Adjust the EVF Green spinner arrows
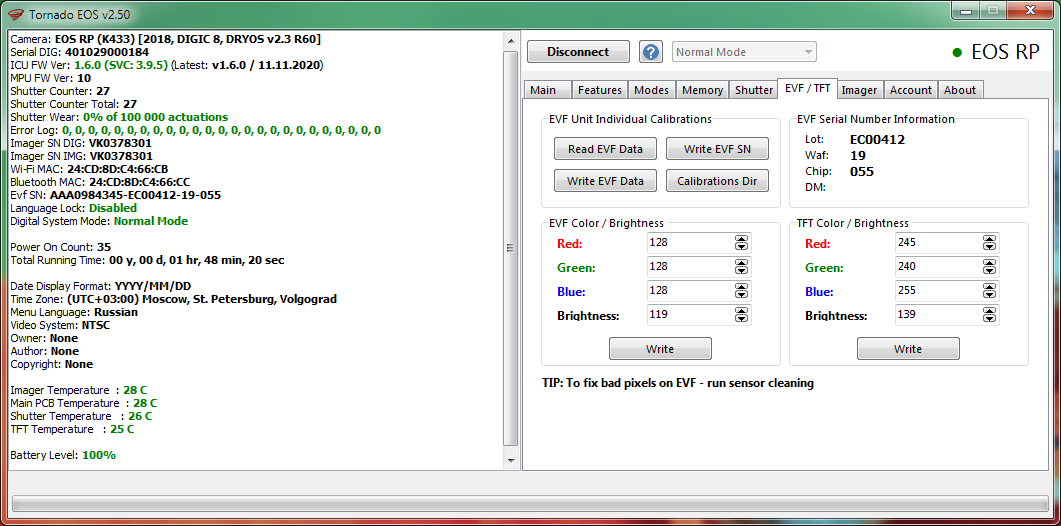 pyautogui.click(x=742, y=267)
